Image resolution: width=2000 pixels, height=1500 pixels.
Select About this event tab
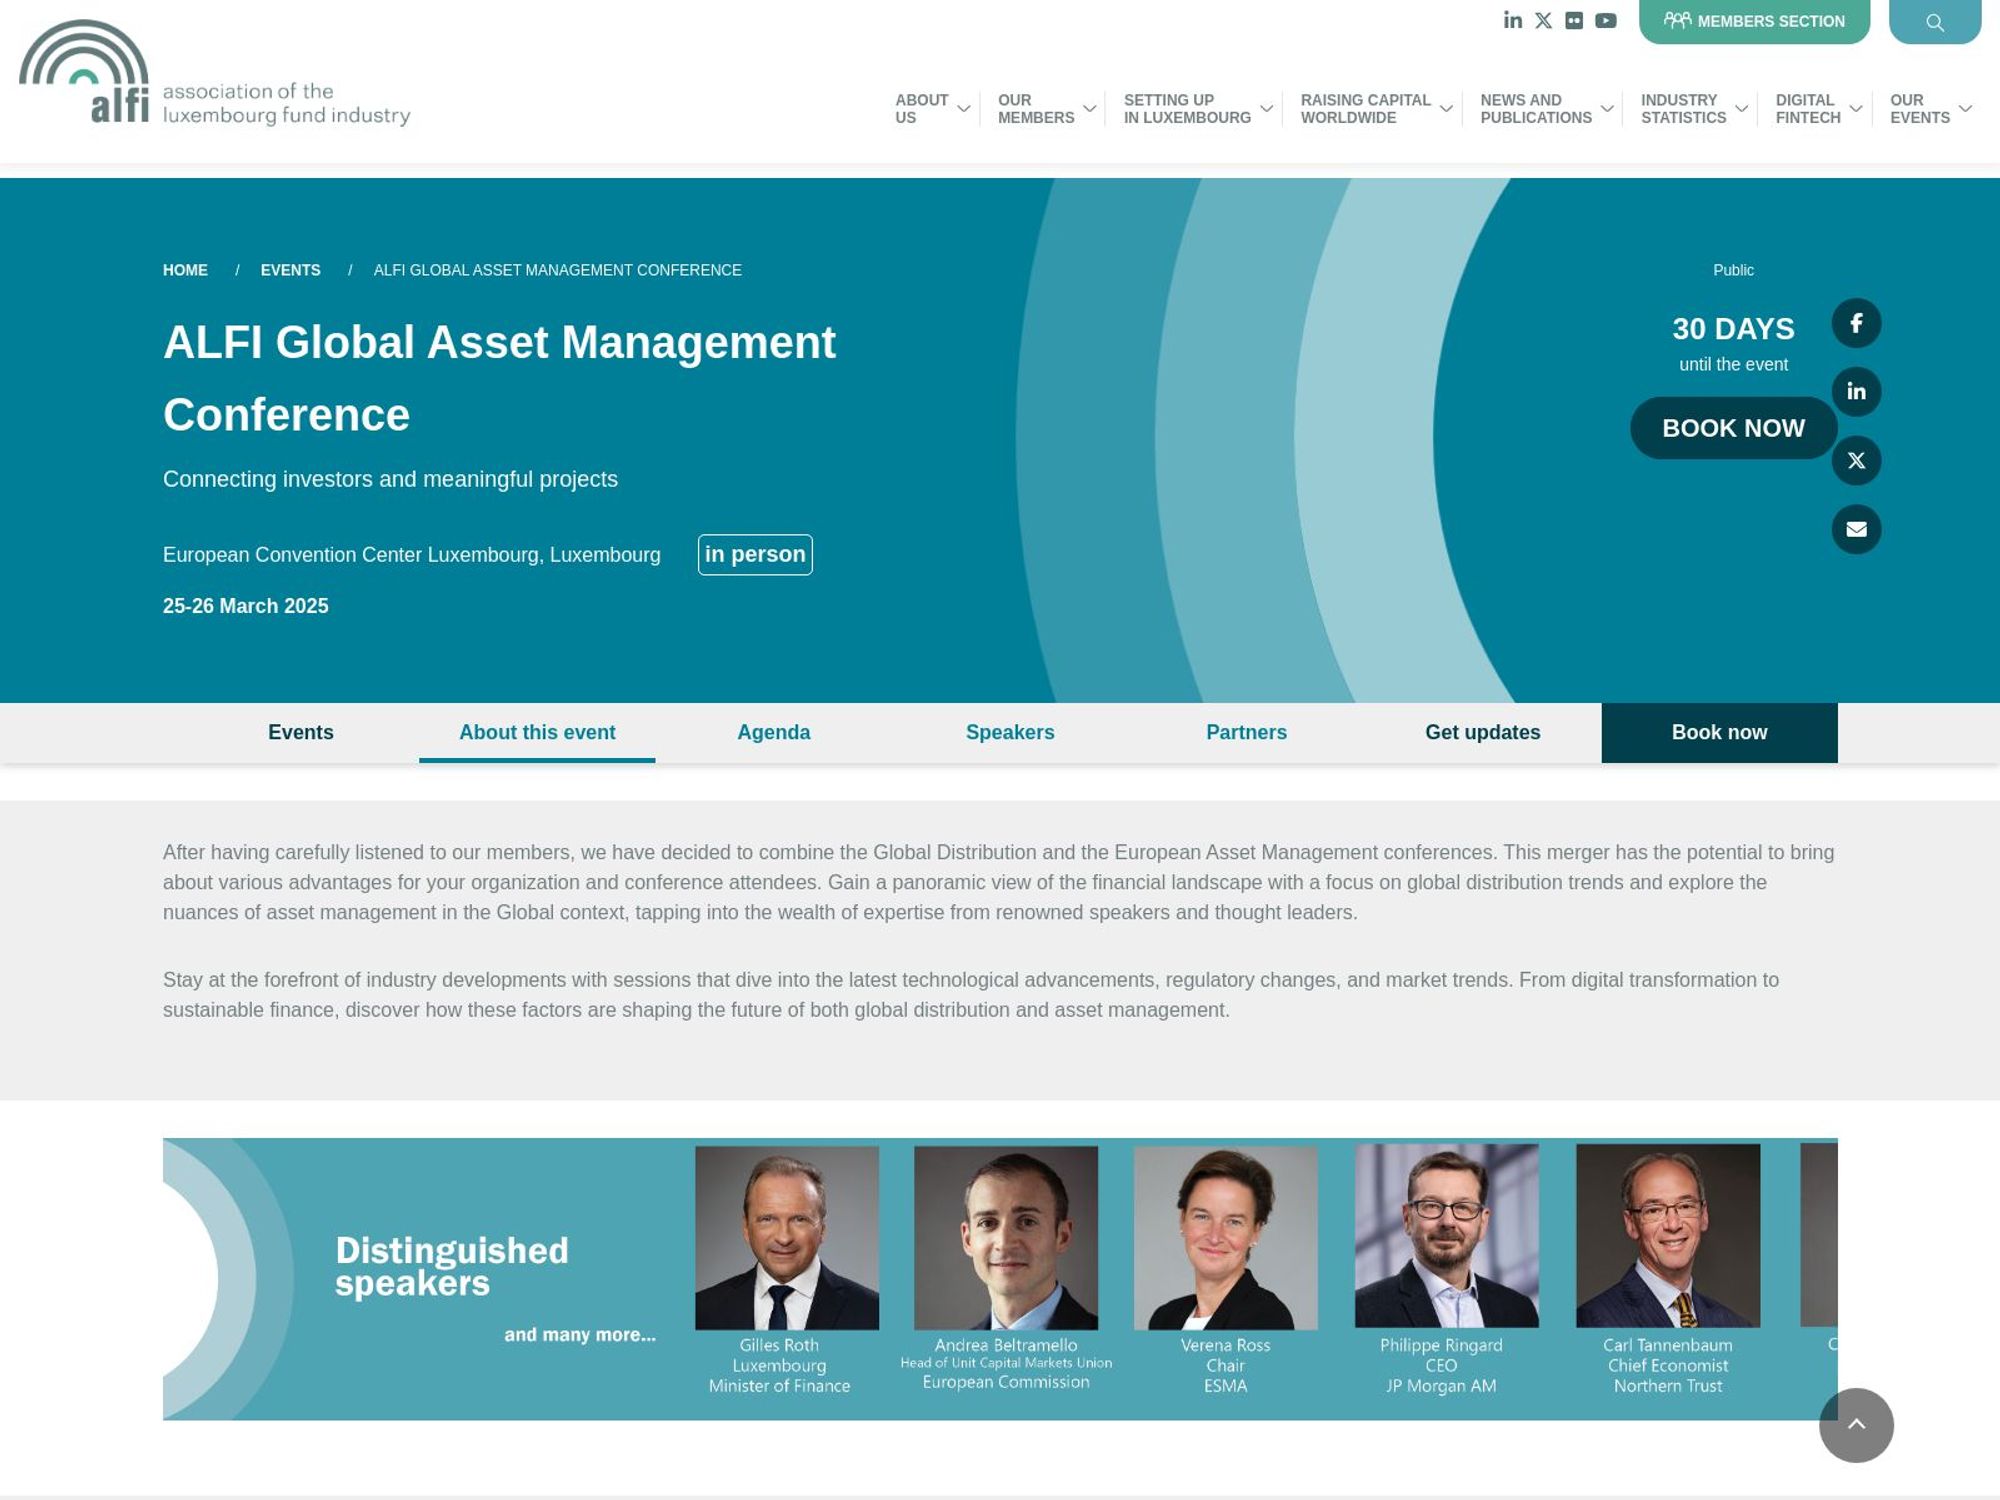pos(537,733)
